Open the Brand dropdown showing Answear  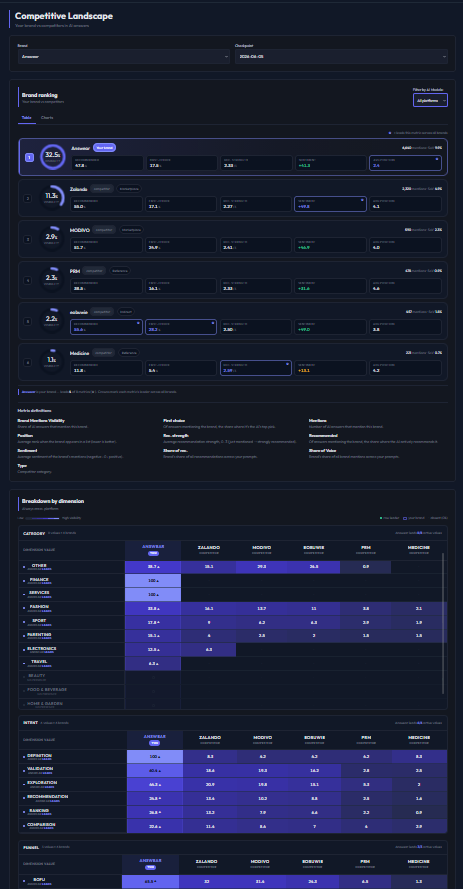123,57
